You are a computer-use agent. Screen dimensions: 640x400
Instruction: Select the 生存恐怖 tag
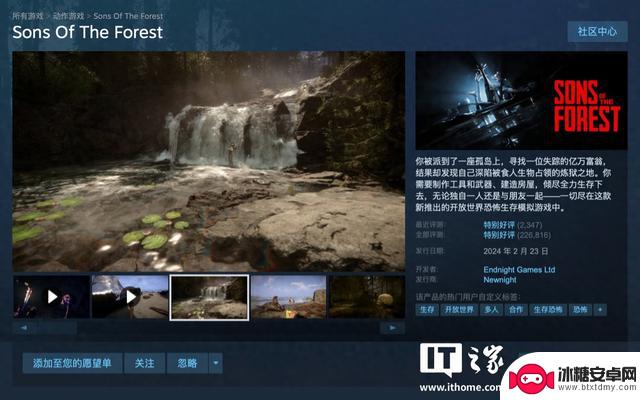click(548, 310)
